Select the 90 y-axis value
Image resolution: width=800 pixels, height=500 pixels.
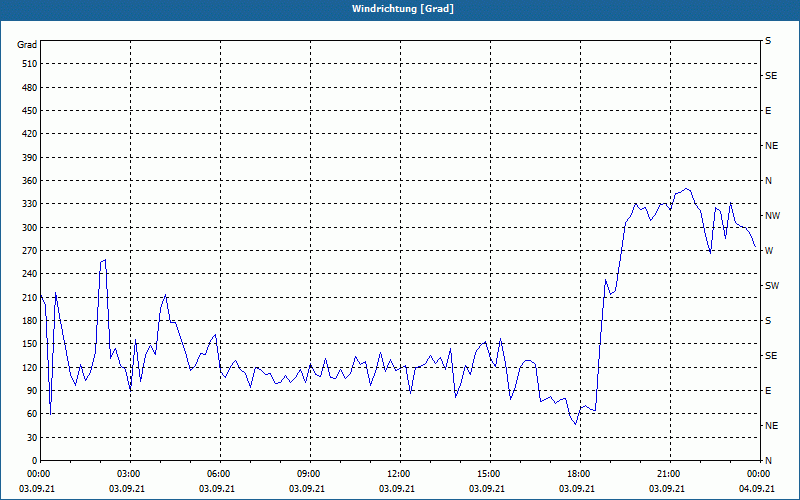pos(32,391)
